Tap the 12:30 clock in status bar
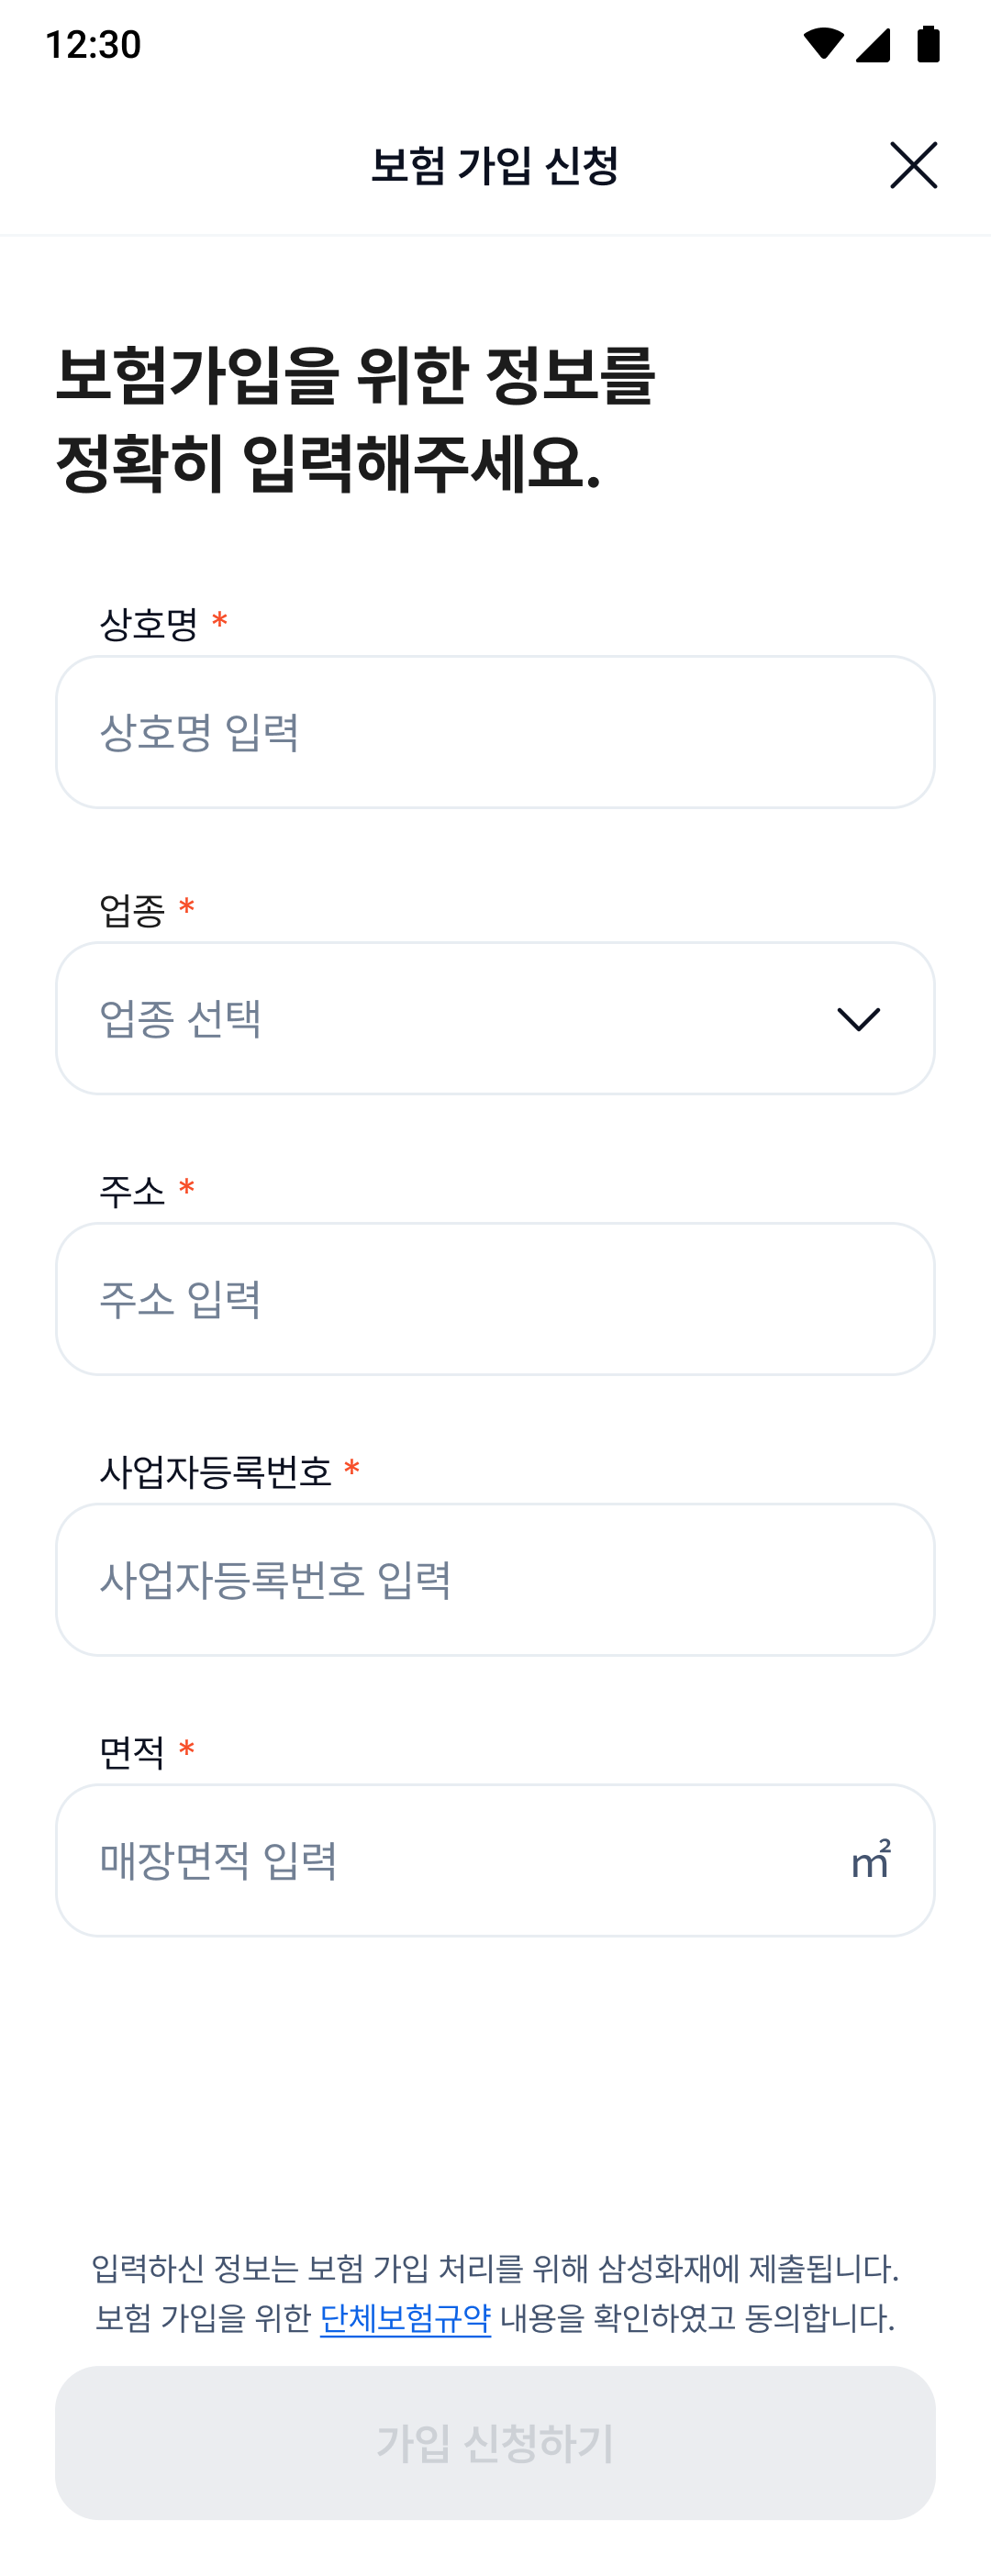This screenshot has width=991, height=2576. [x=93, y=45]
